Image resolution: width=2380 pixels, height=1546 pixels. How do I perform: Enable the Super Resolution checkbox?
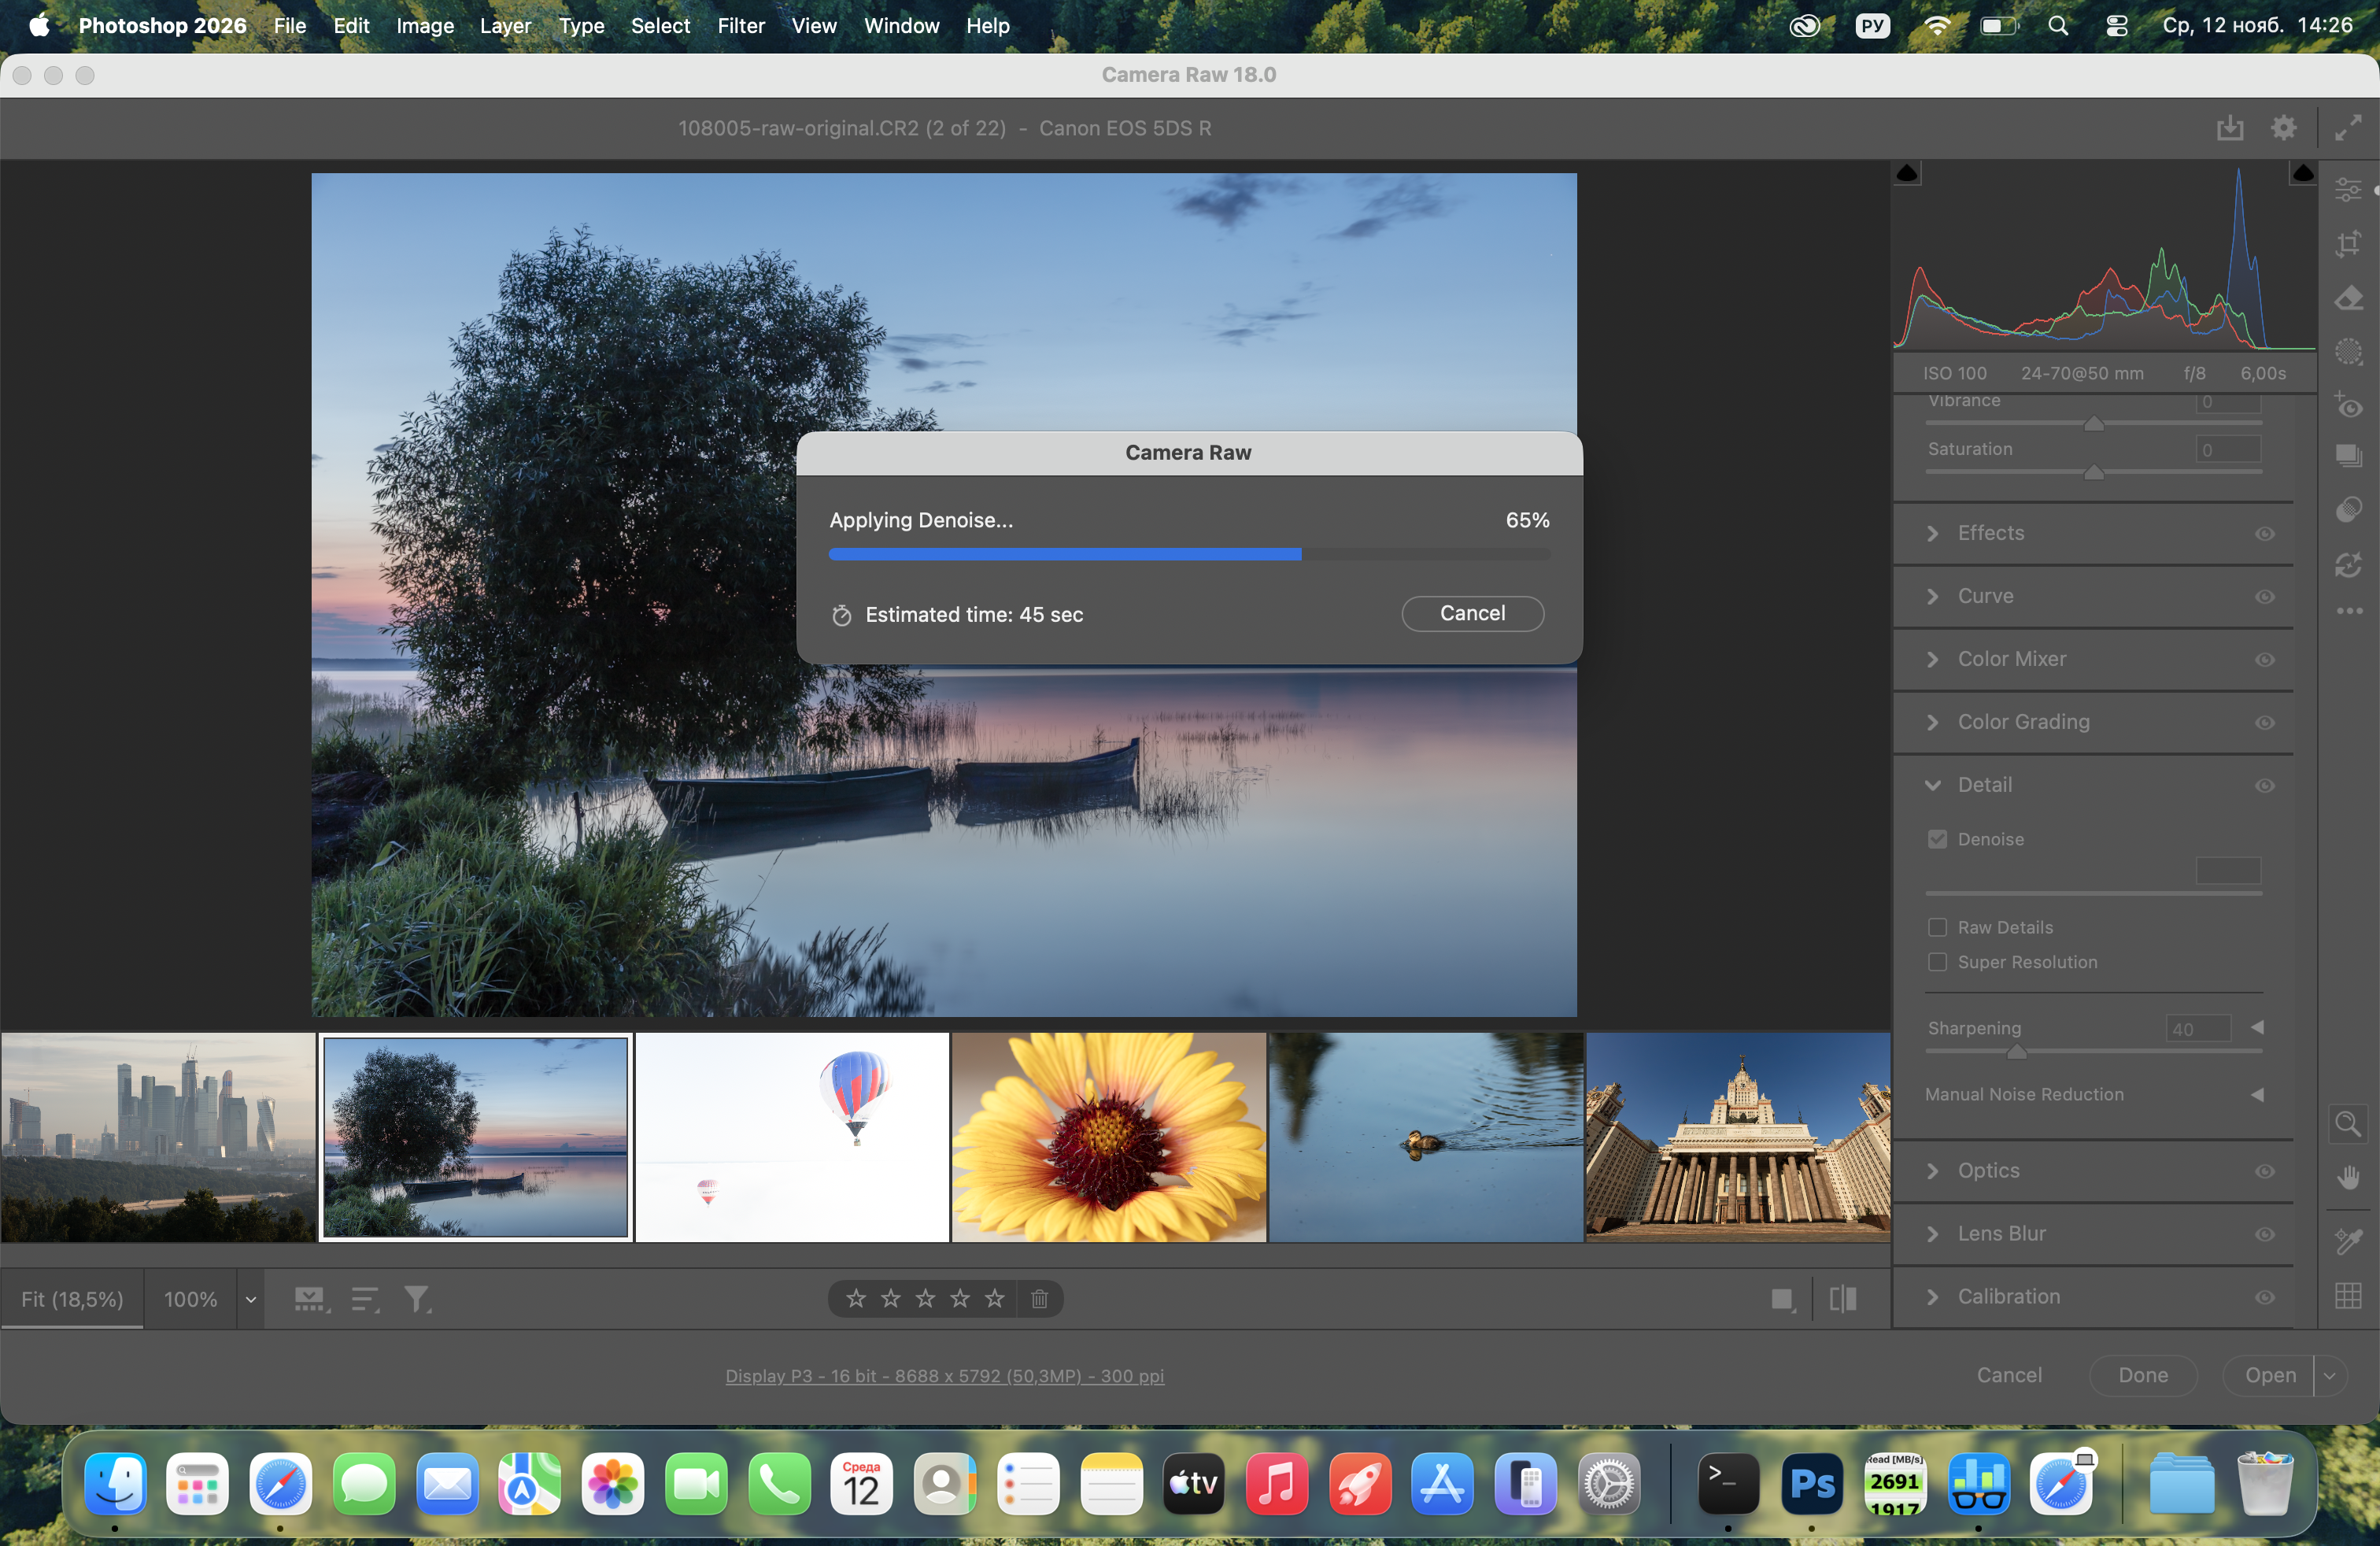(x=1937, y=962)
